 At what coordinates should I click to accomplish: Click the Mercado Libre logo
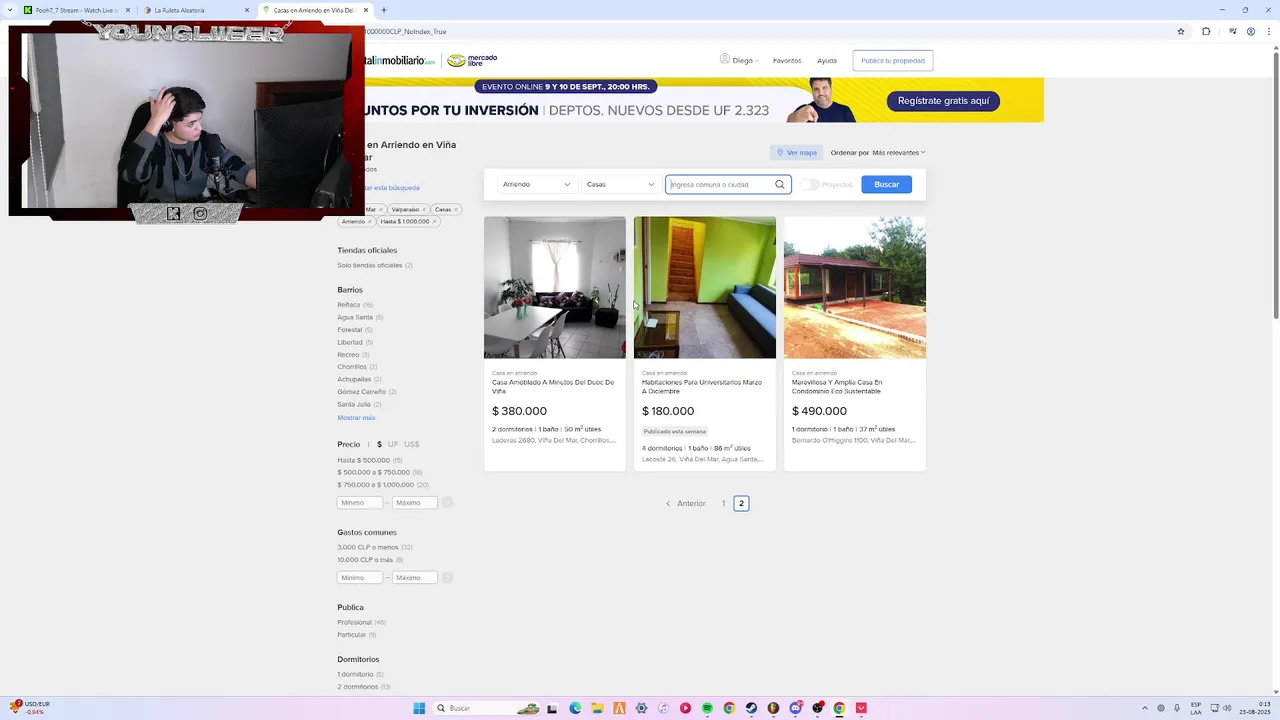pos(472,60)
